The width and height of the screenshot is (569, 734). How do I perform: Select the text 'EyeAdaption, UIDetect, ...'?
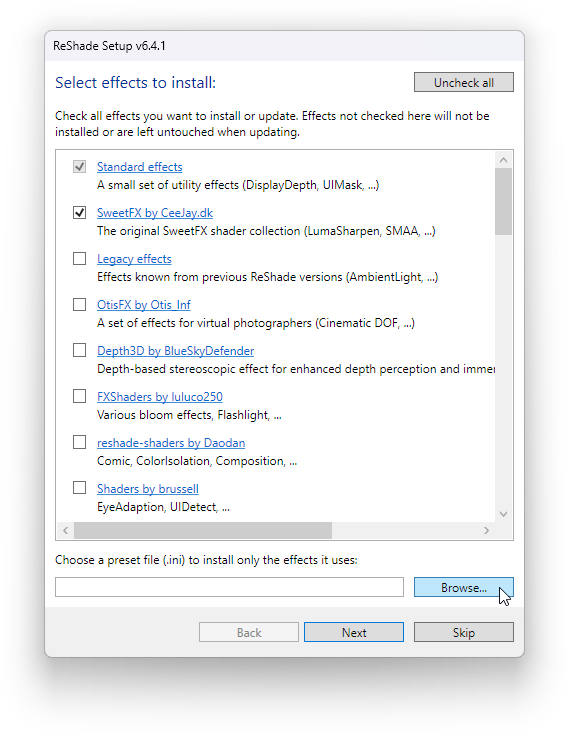click(x=163, y=507)
